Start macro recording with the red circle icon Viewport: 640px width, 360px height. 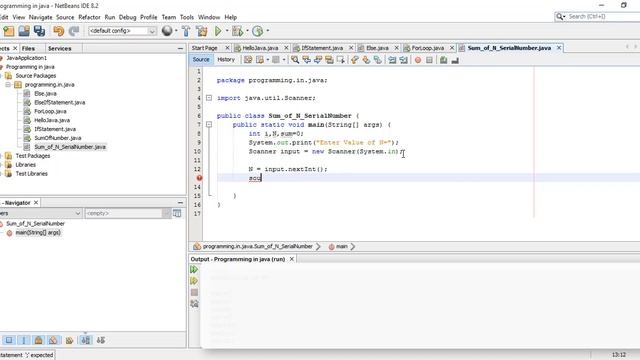[x=418, y=60]
